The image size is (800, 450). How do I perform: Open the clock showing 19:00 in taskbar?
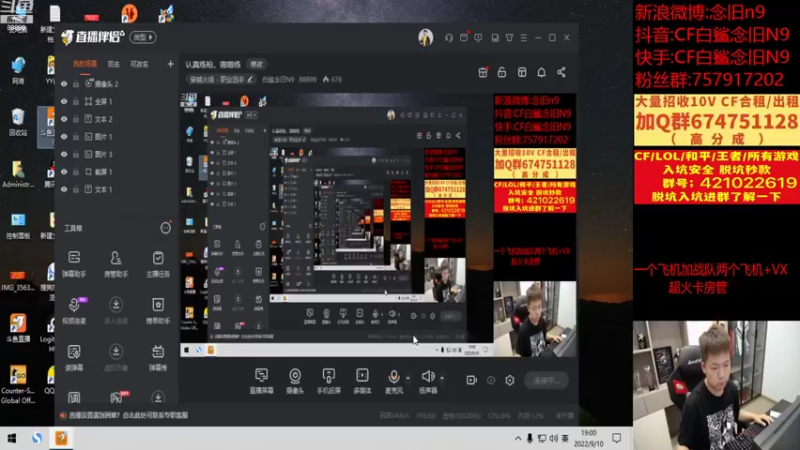tap(588, 438)
